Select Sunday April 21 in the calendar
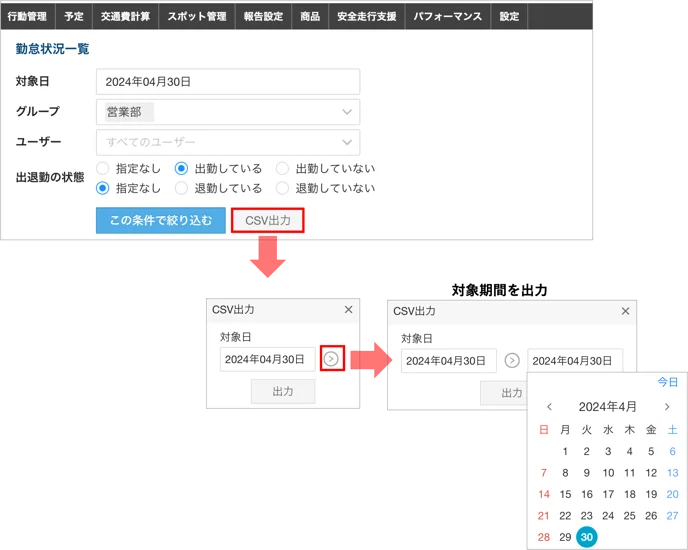This screenshot has height=550, width=688. (544, 516)
